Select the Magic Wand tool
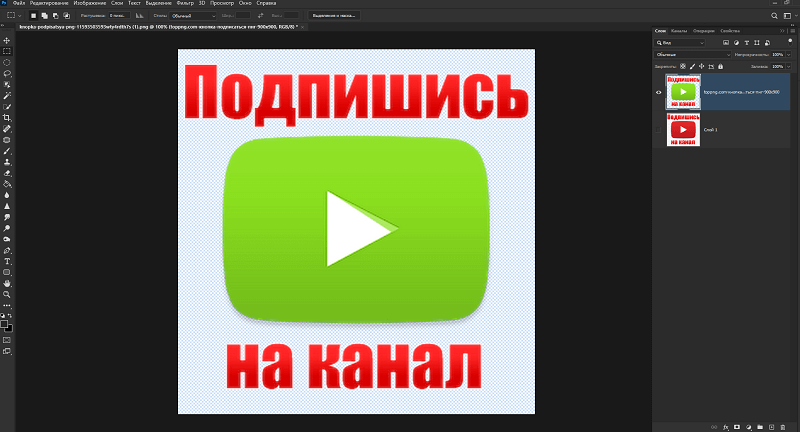 [x=7, y=96]
